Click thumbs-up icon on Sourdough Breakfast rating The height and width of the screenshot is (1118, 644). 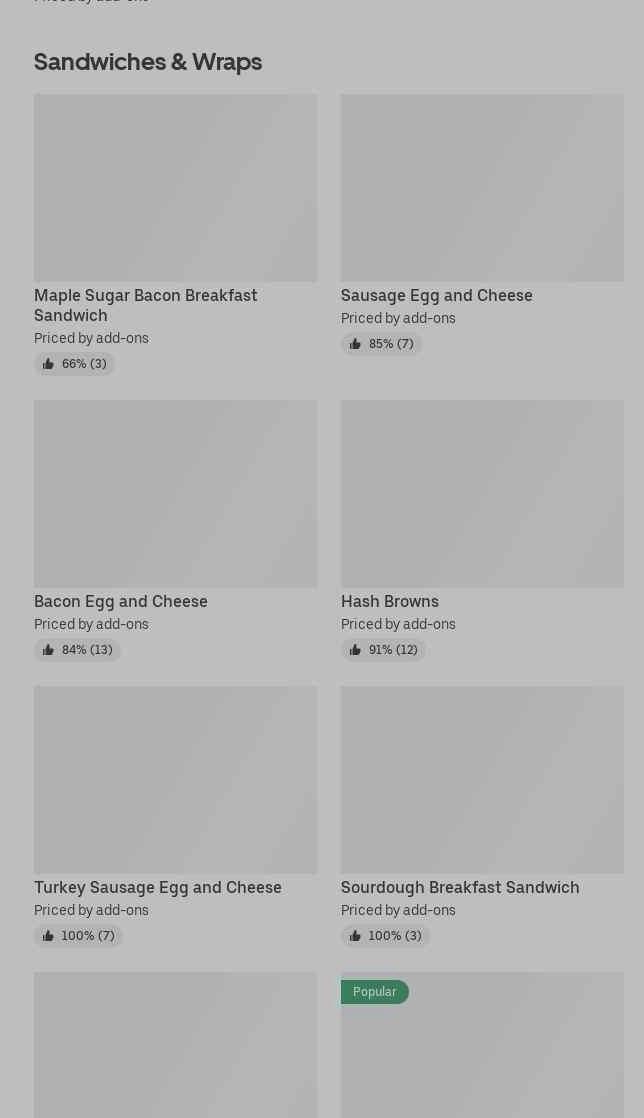coord(355,935)
